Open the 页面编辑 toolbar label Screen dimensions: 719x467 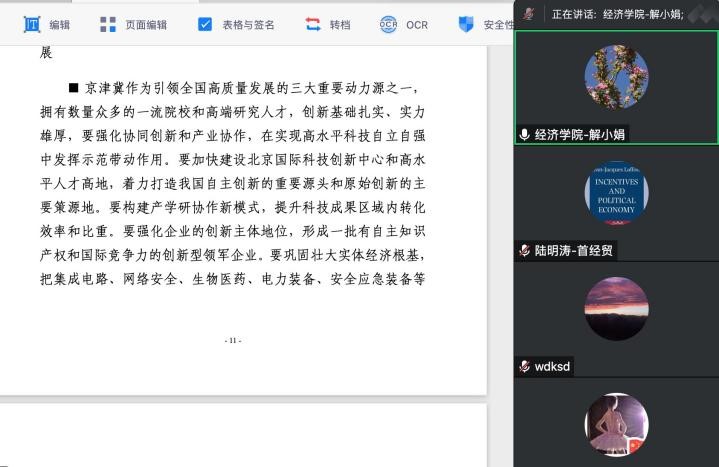click(146, 25)
